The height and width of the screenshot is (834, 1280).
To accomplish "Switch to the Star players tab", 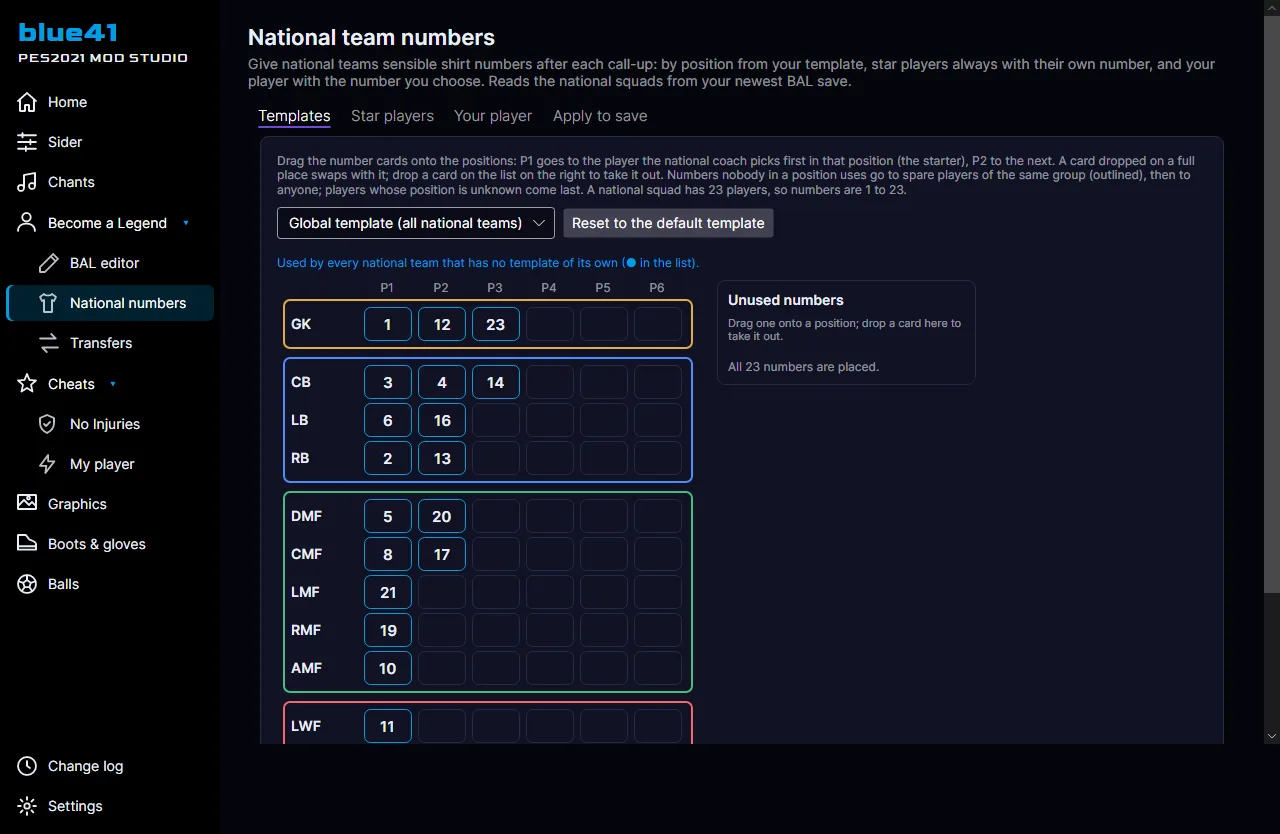I will pos(392,116).
